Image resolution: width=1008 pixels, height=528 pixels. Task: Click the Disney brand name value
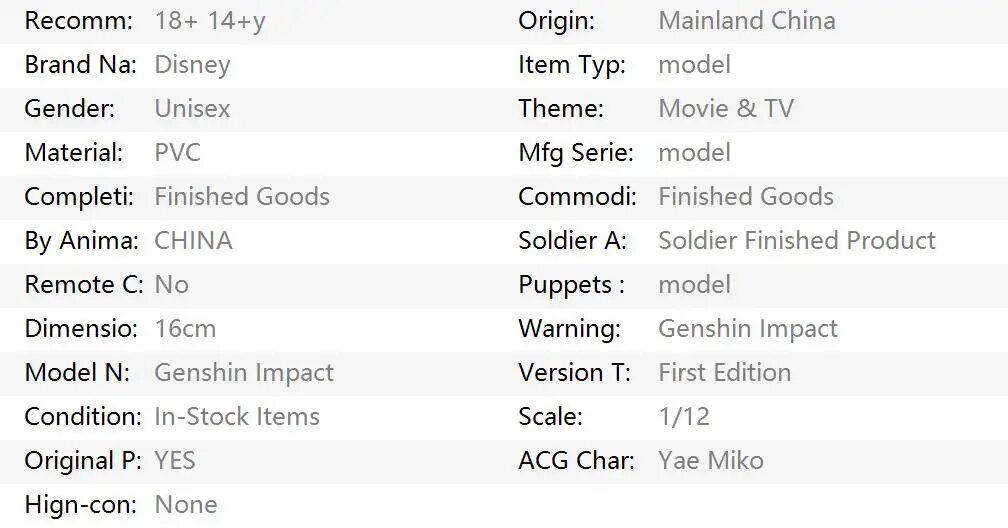pos(192,65)
